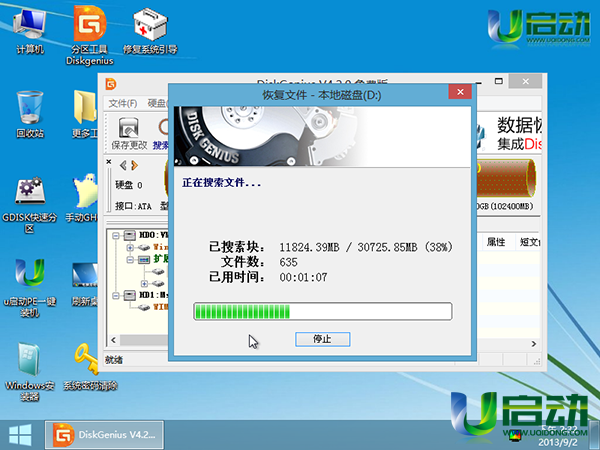Click the green search progress bar
600x450 pixels.
coord(323,311)
